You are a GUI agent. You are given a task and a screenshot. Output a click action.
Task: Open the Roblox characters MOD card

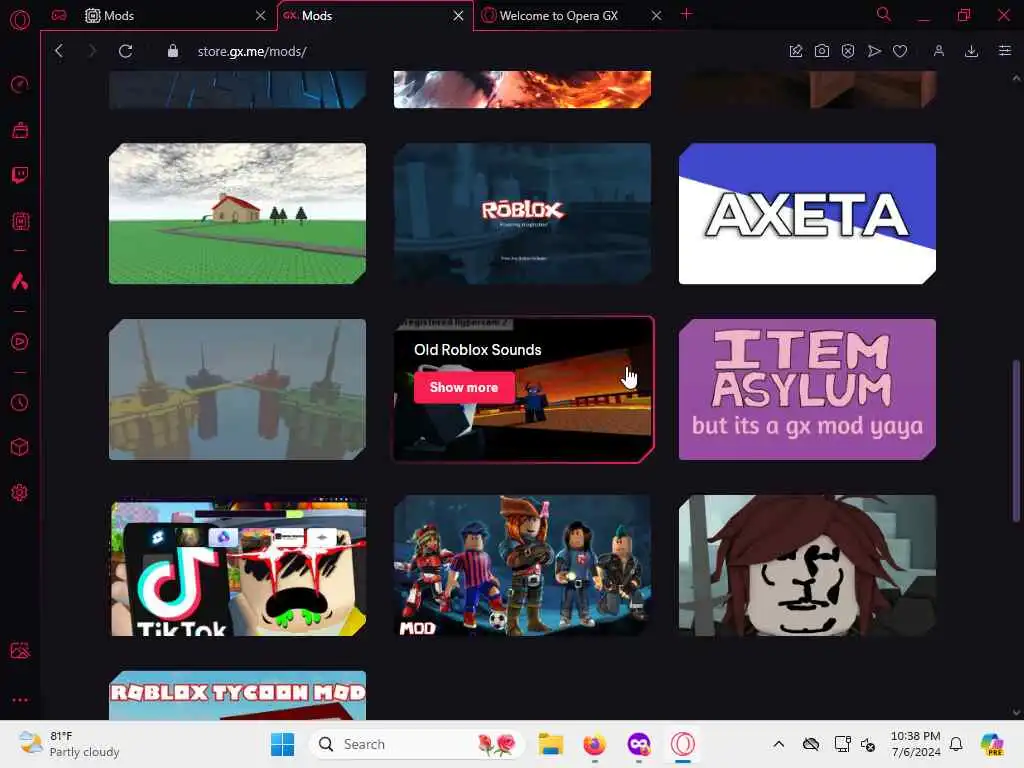[x=522, y=566]
